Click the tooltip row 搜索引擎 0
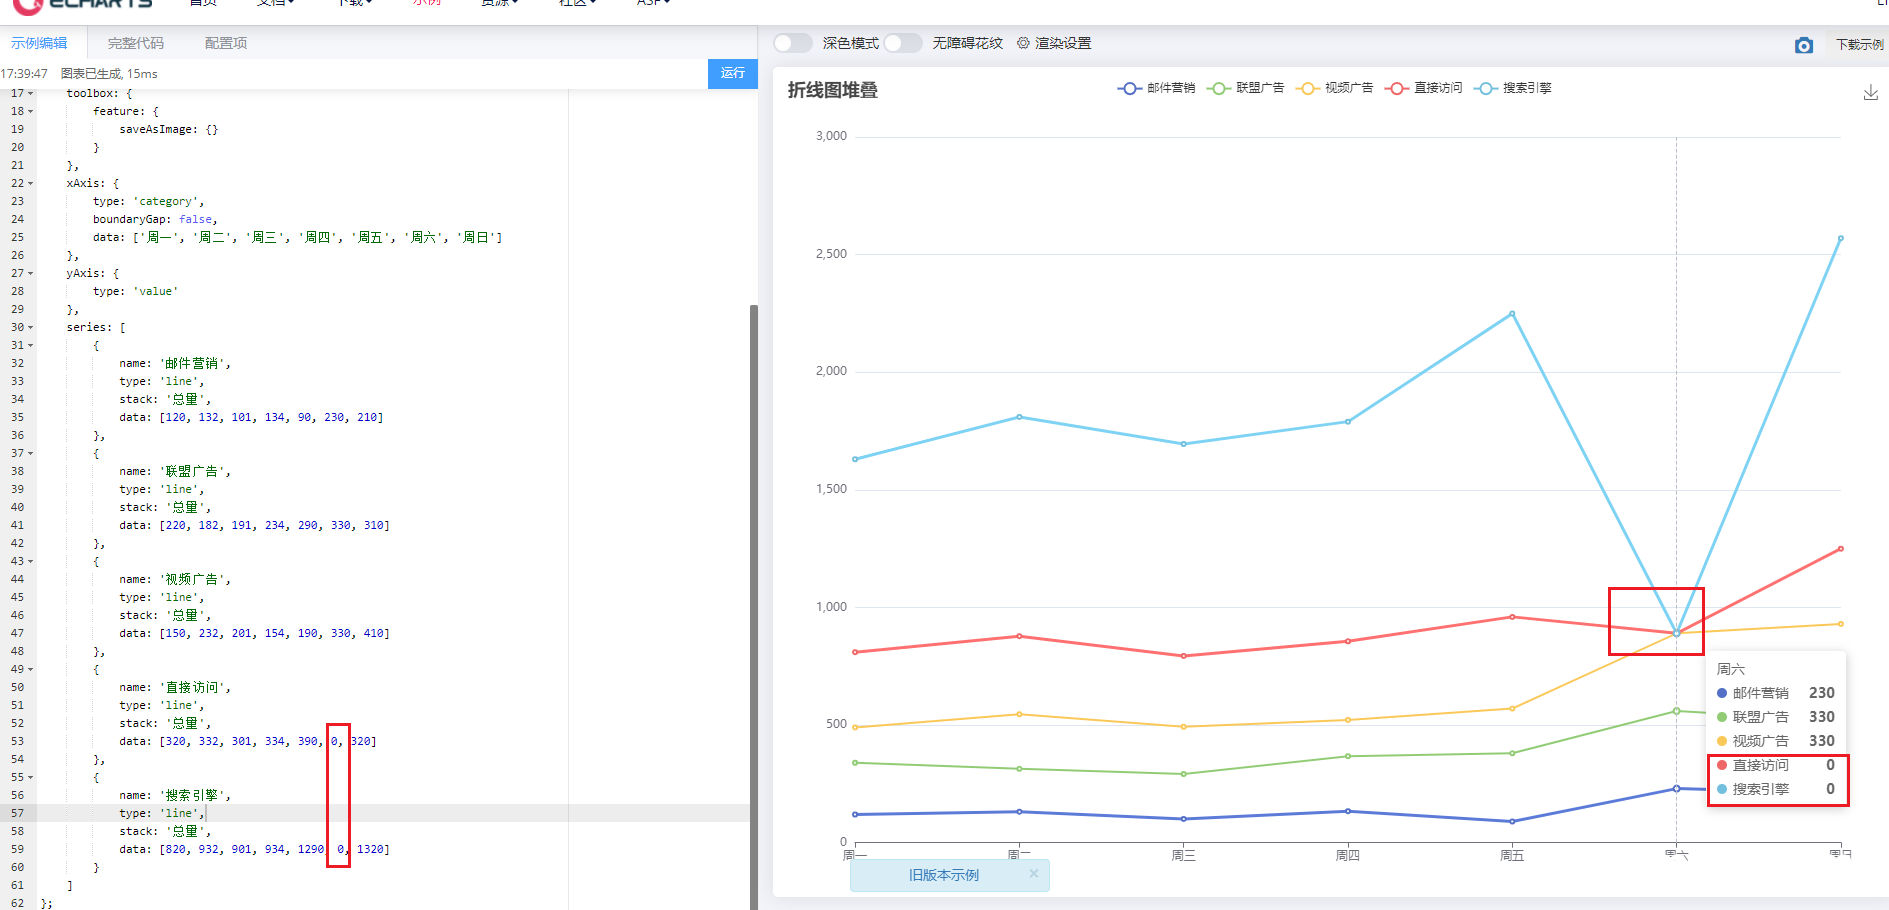The image size is (1889, 910). coord(1776,789)
